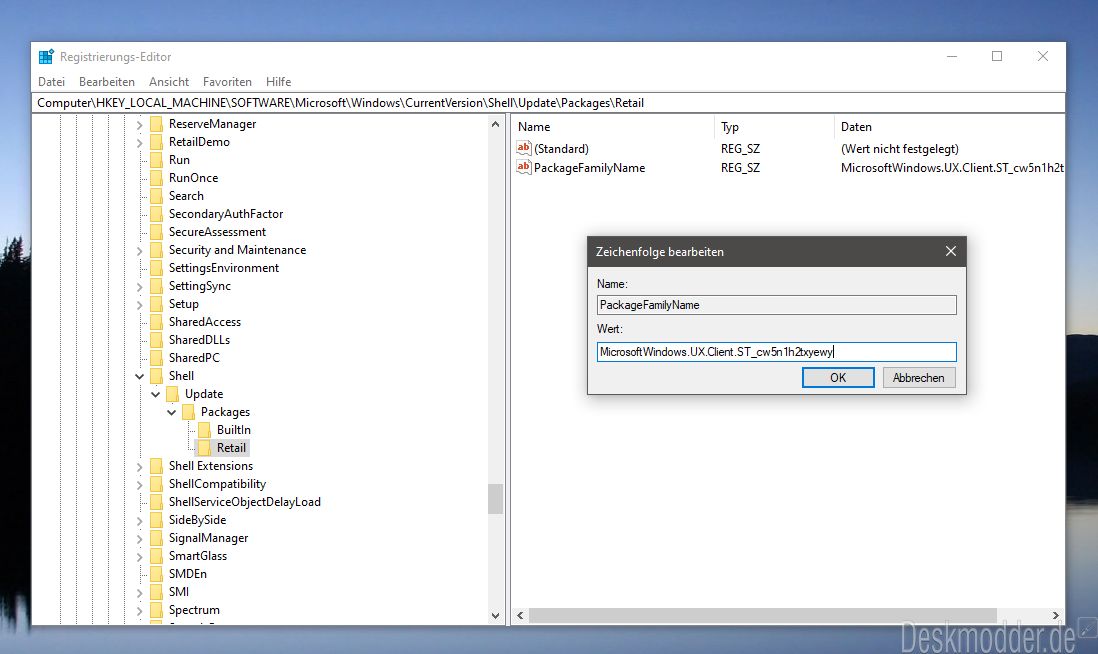Click the SharedDLLs folder icon
The image size is (1098, 654).
157,340
